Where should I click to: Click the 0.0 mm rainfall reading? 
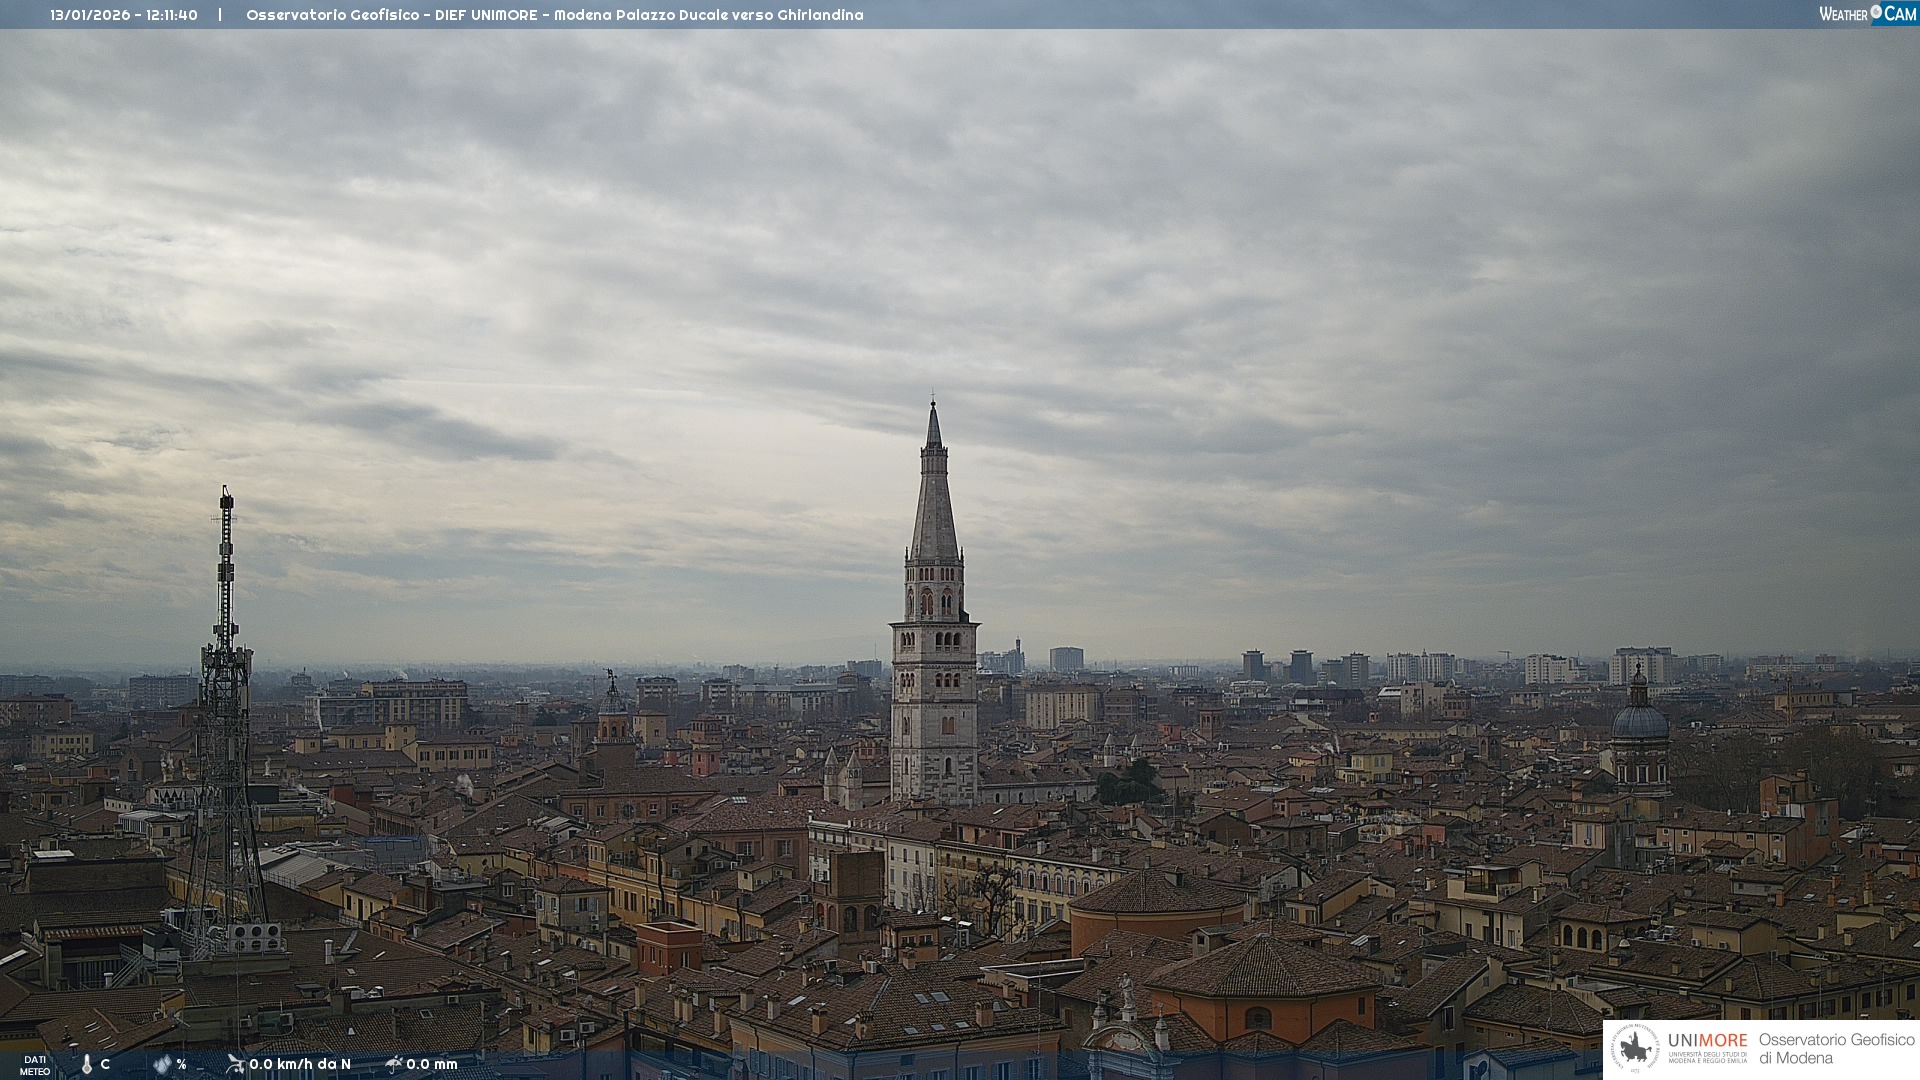point(432,1064)
